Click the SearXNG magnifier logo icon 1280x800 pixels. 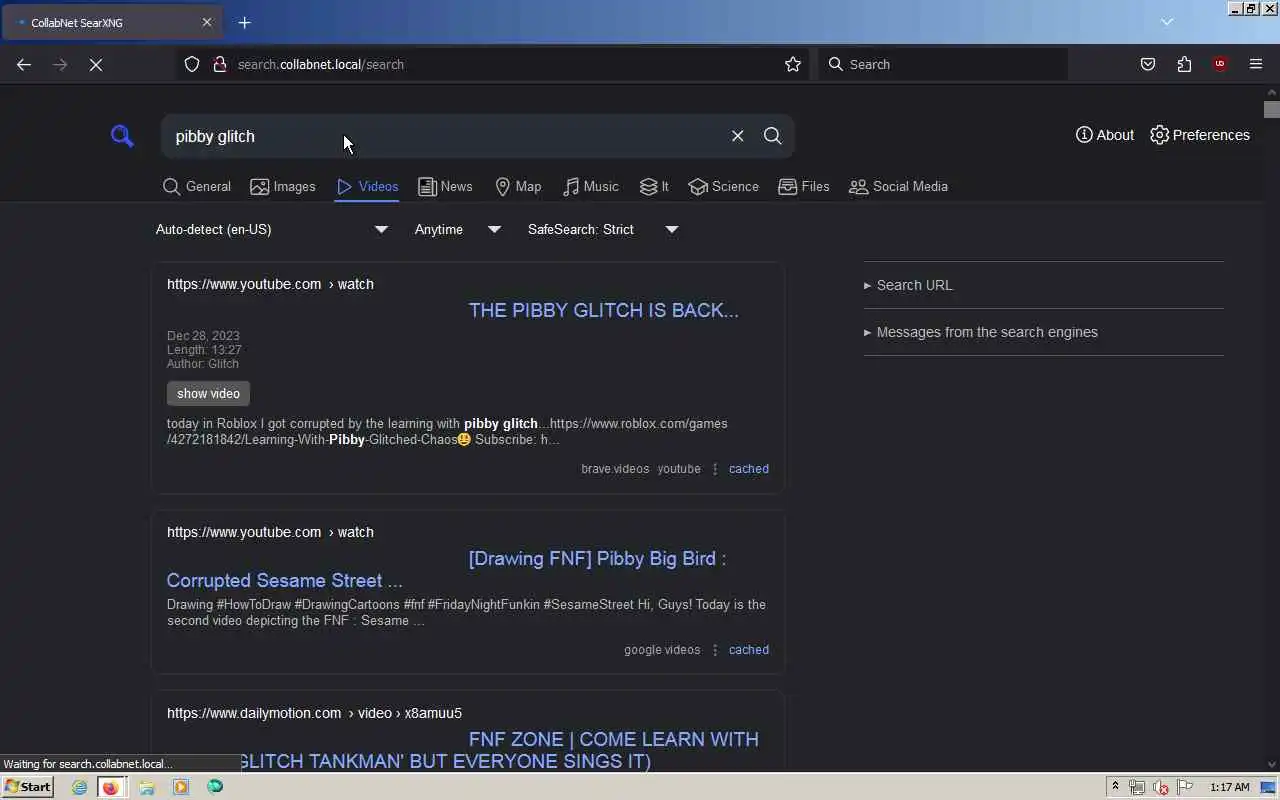pos(122,136)
